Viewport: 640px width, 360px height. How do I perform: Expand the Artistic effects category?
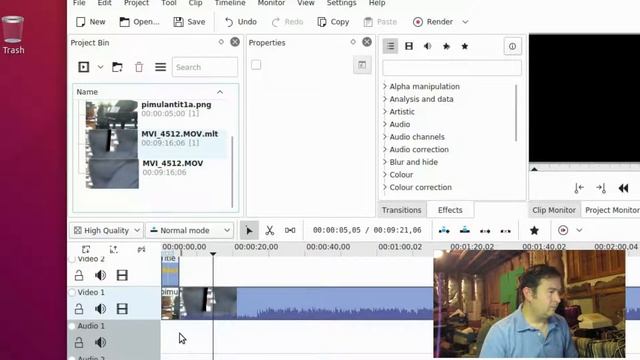[385, 111]
